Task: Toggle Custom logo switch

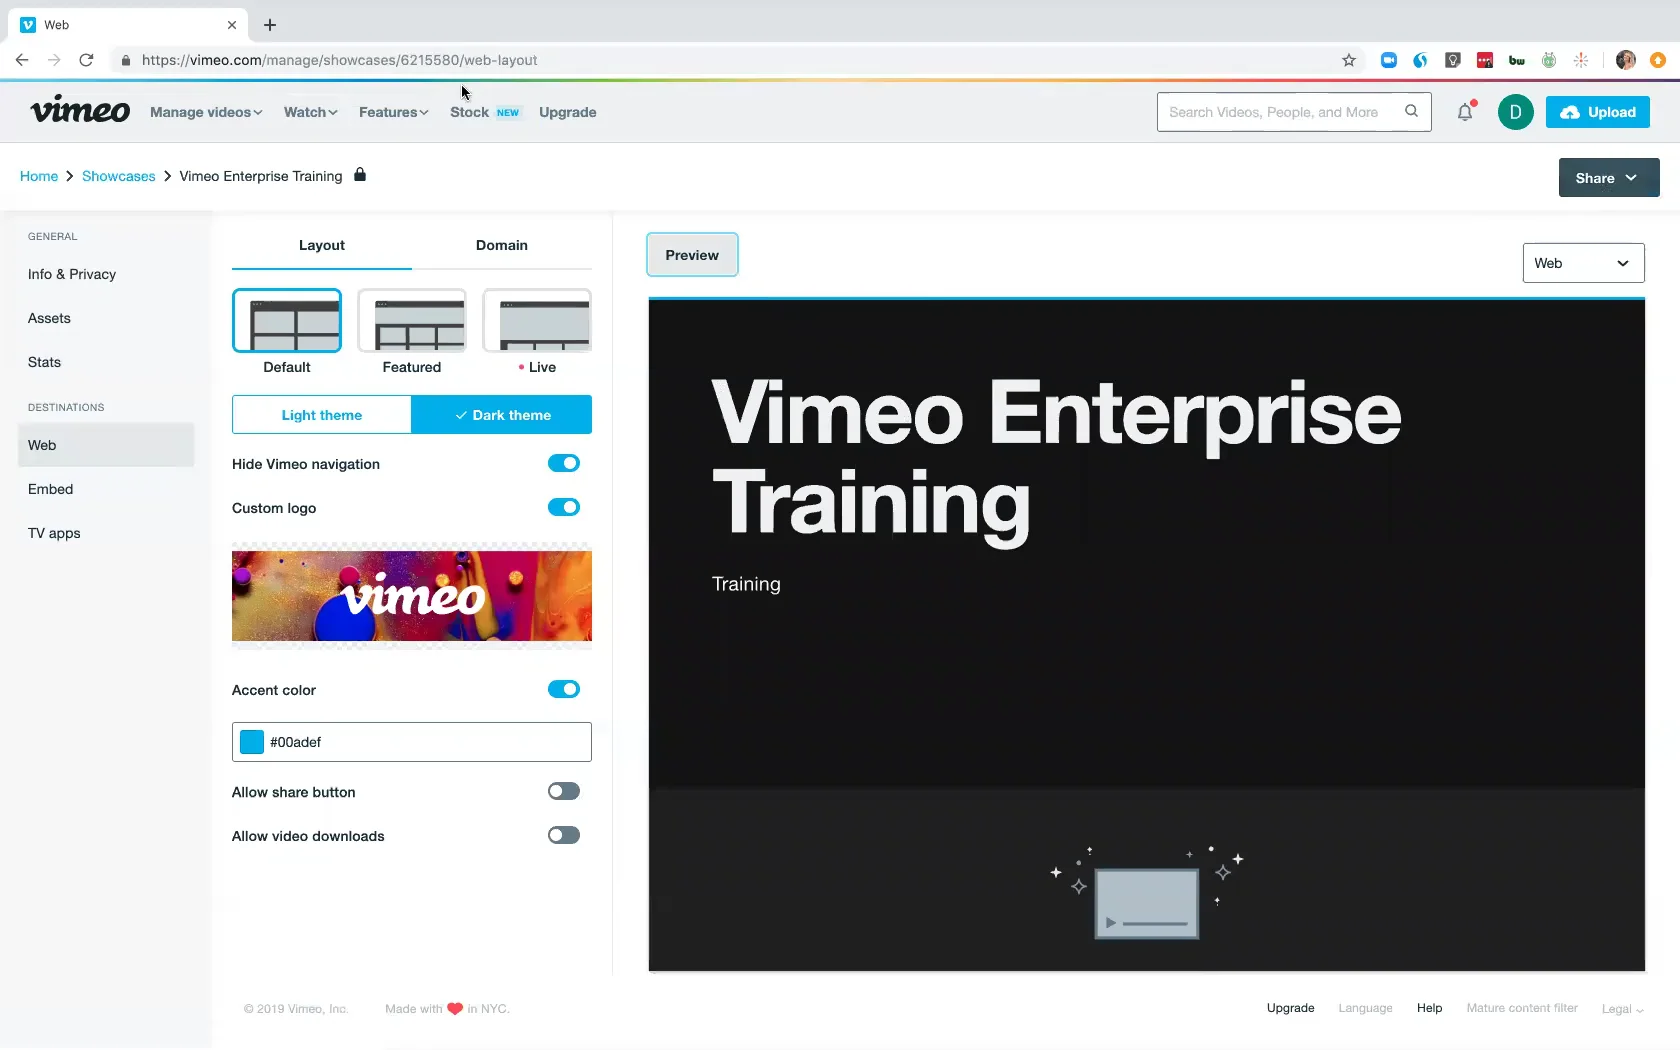Action: pos(564,507)
